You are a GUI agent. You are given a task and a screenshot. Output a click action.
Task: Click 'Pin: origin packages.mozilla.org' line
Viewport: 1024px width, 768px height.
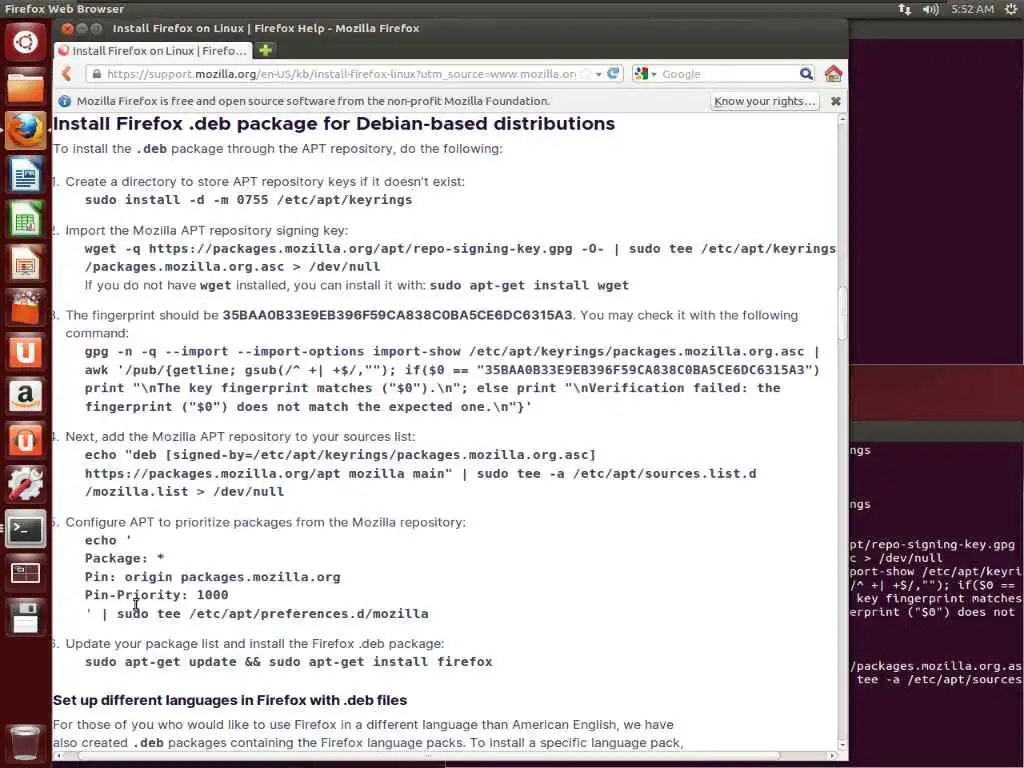coord(212,577)
